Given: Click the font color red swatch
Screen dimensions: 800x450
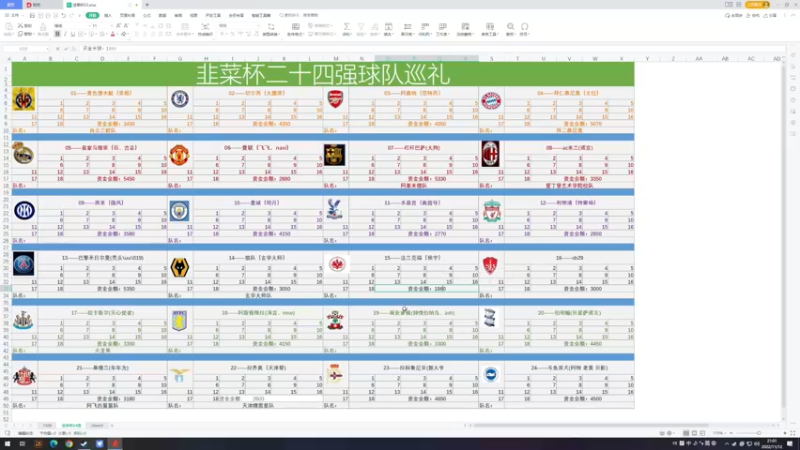Looking at the screenshot, I should click(113, 34).
